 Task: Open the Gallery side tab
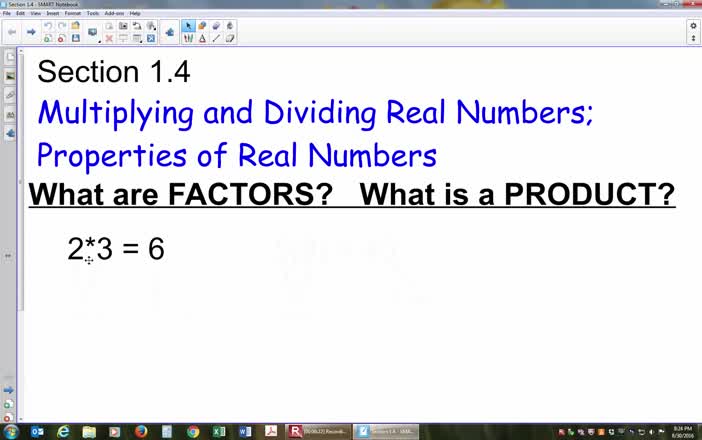click(x=10, y=76)
